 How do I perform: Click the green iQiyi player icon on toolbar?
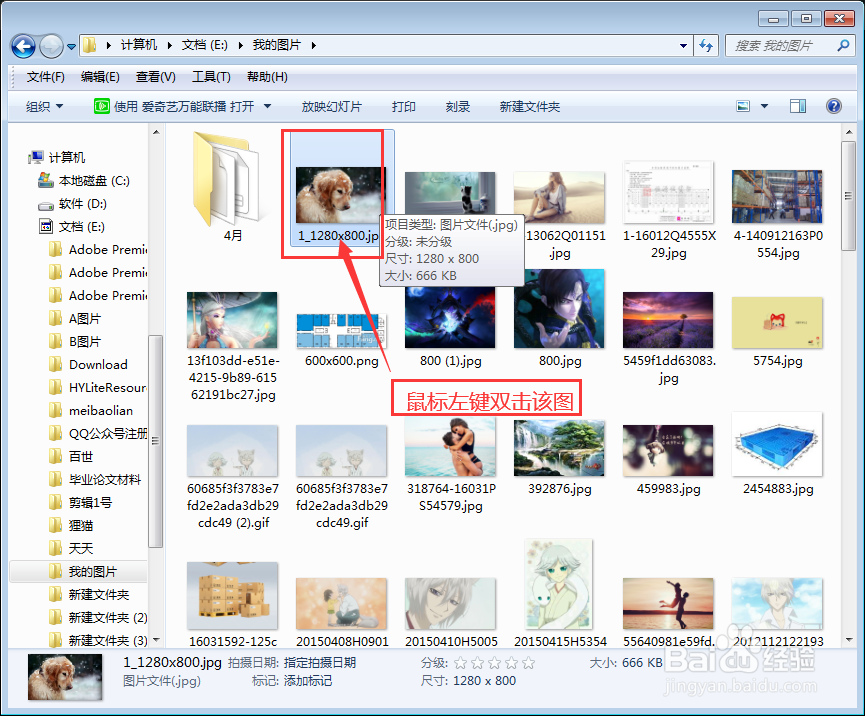(101, 105)
